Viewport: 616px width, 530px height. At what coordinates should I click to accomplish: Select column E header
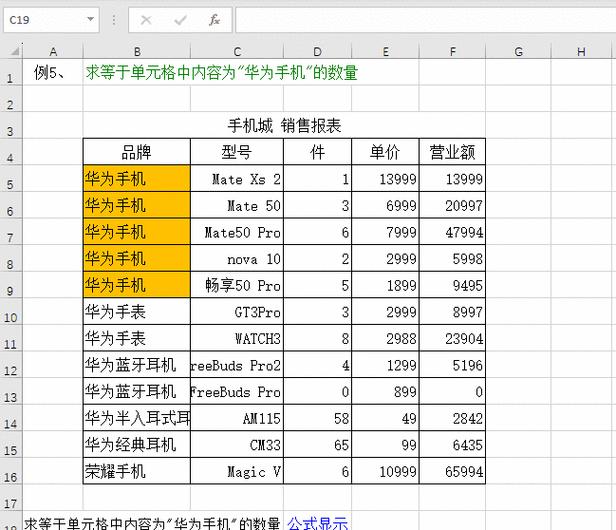pos(385,51)
